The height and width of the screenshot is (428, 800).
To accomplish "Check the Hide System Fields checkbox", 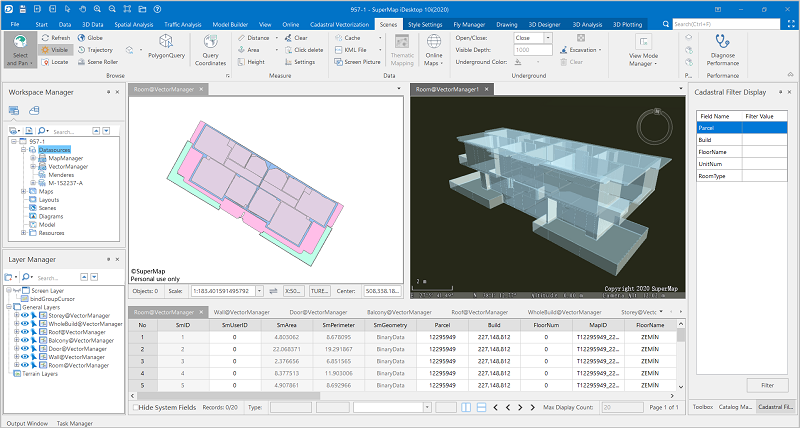I will pos(136,408).
